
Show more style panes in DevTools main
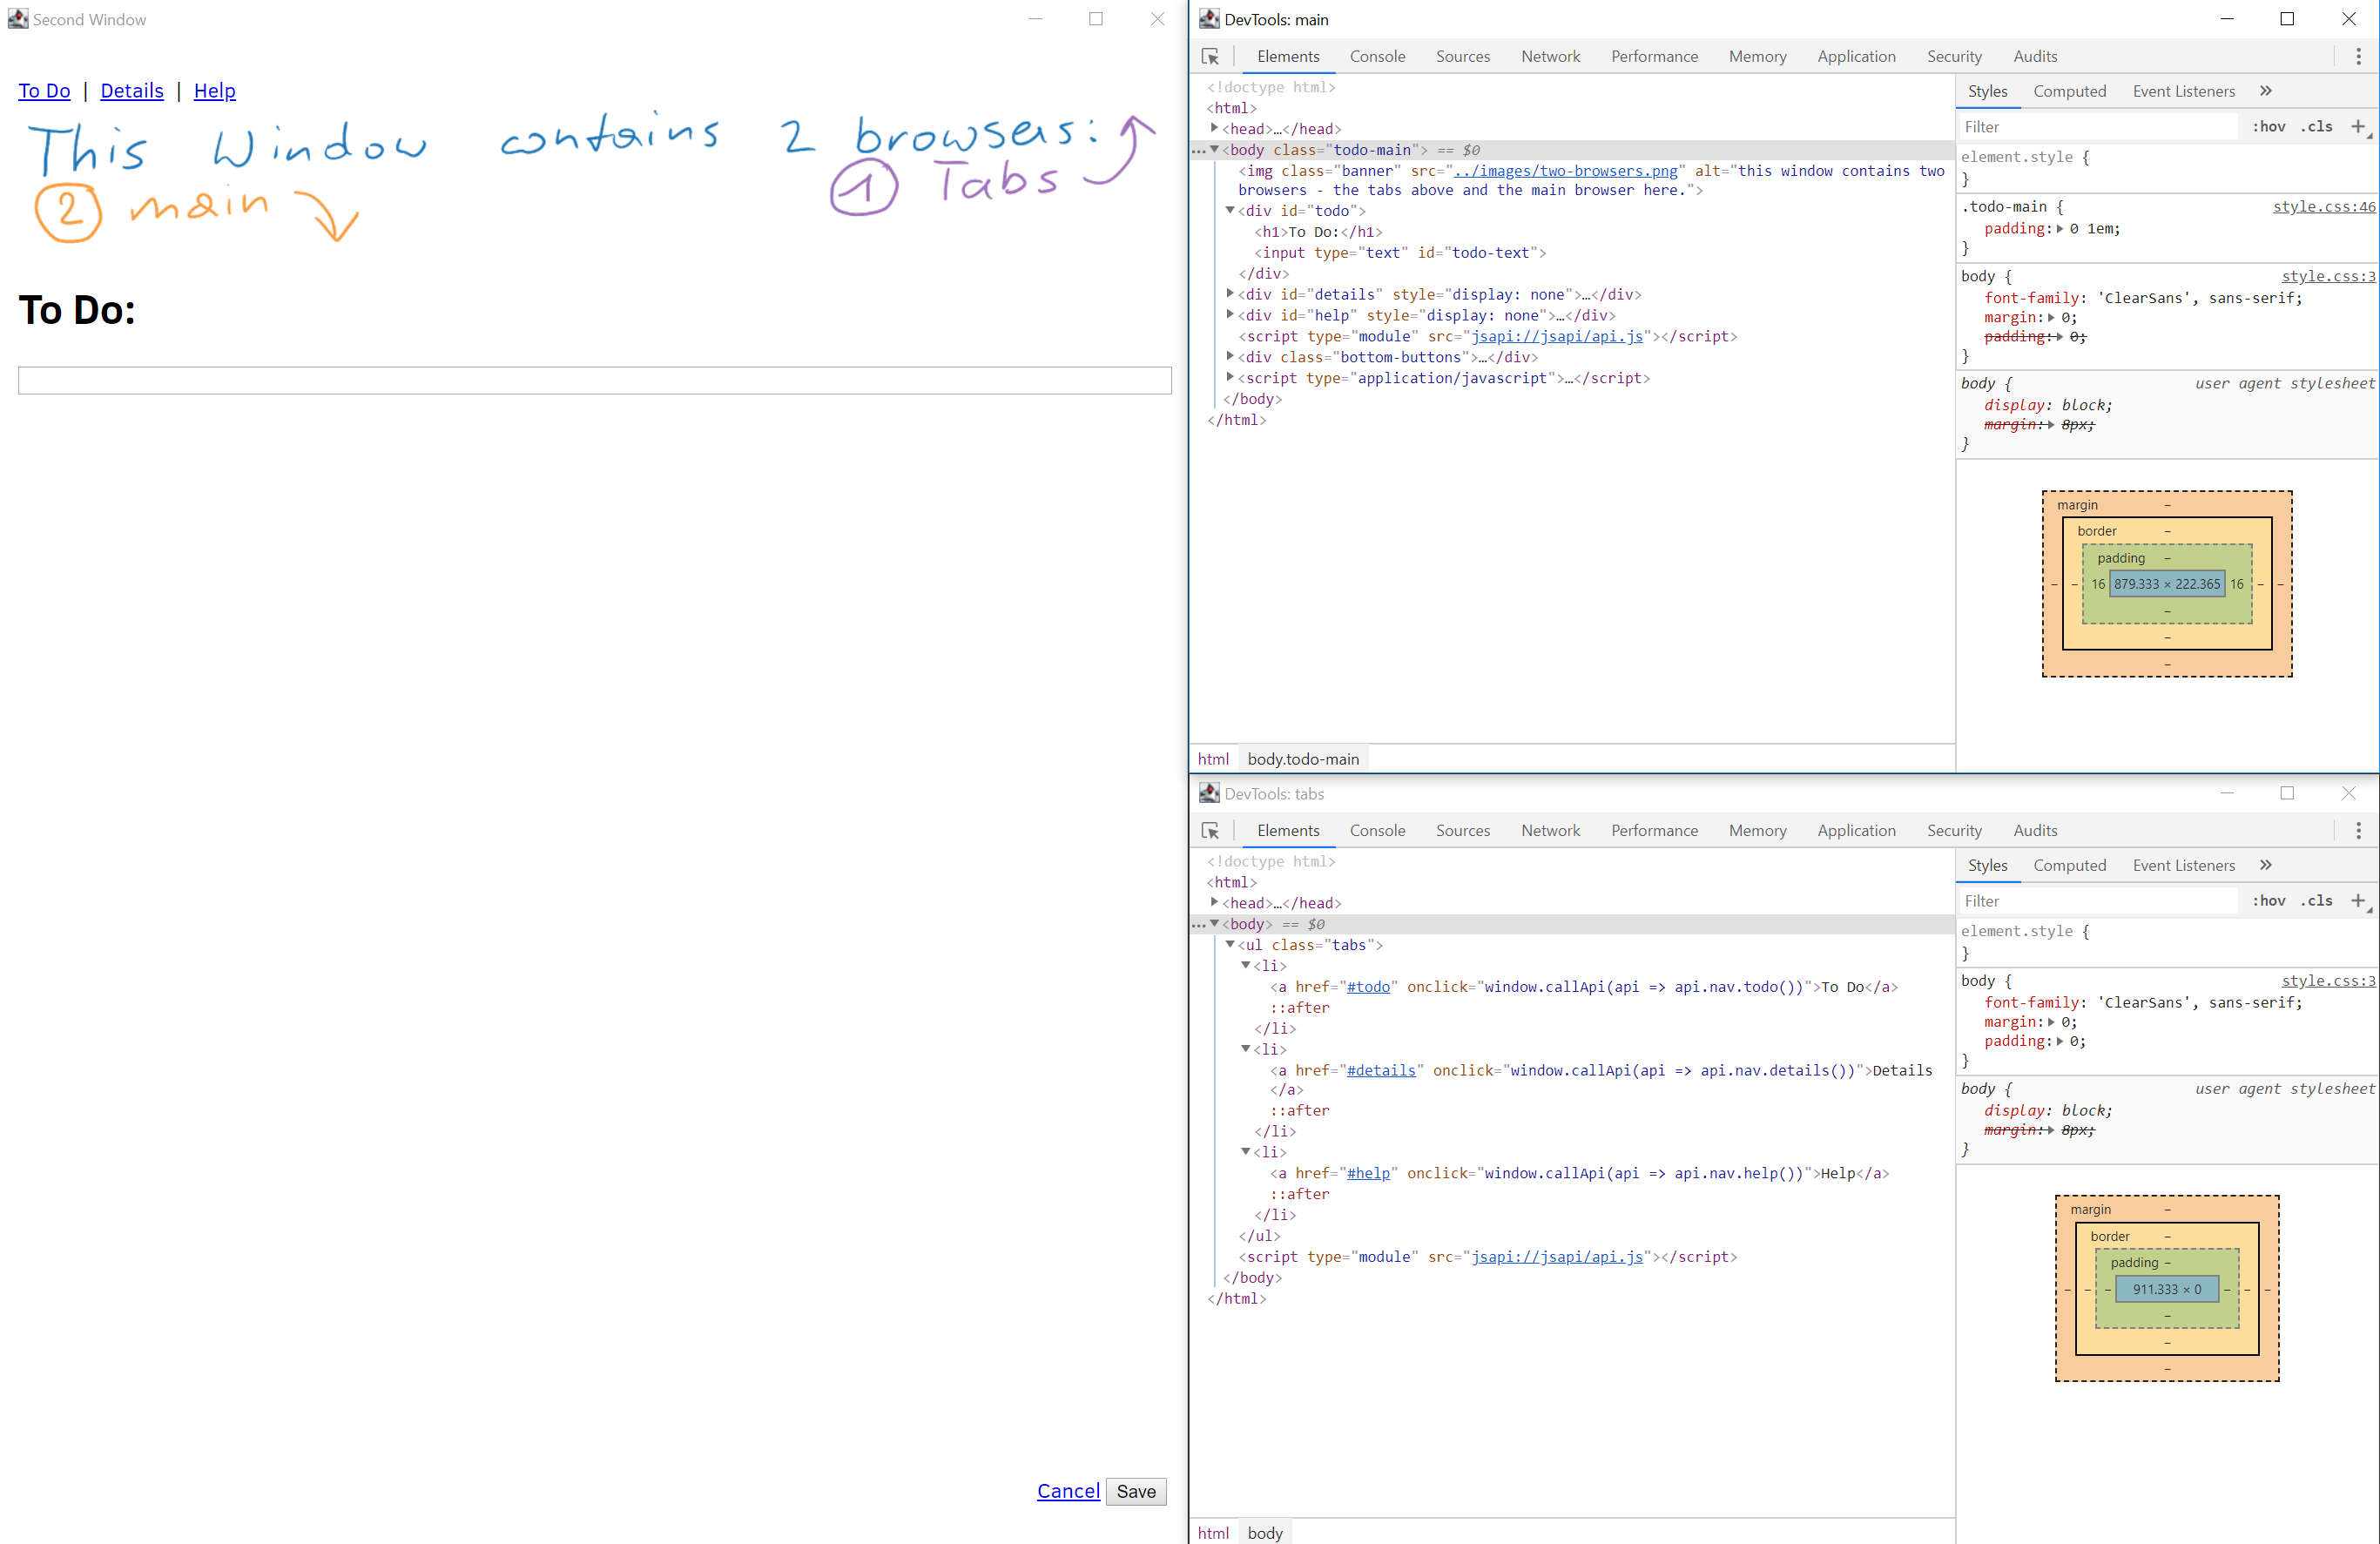pyautogui.click(x=2265, y=91)
